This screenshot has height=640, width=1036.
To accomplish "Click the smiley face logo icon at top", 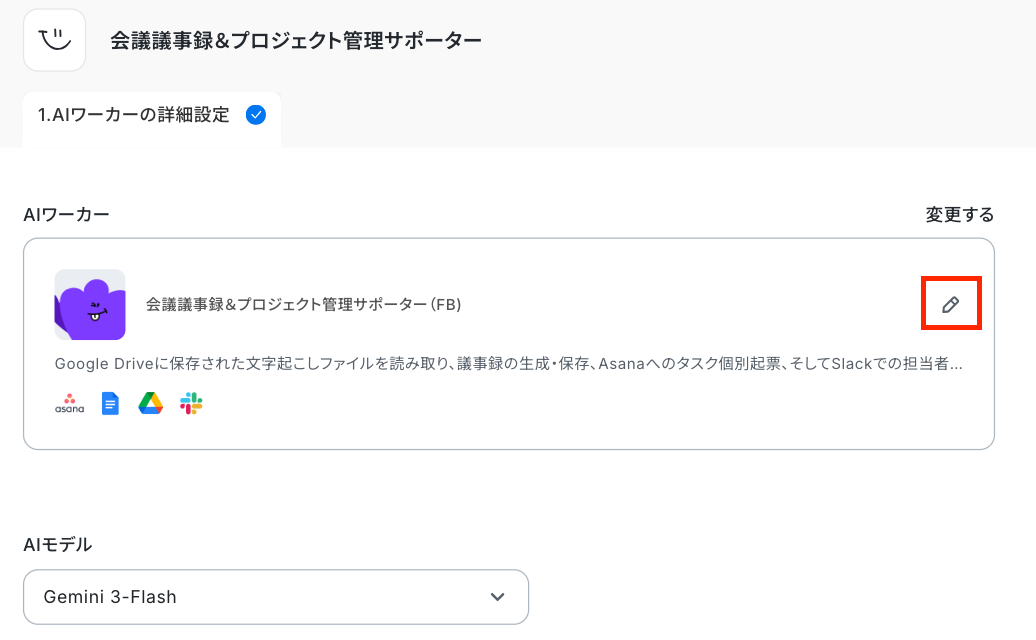I will 55,40.
